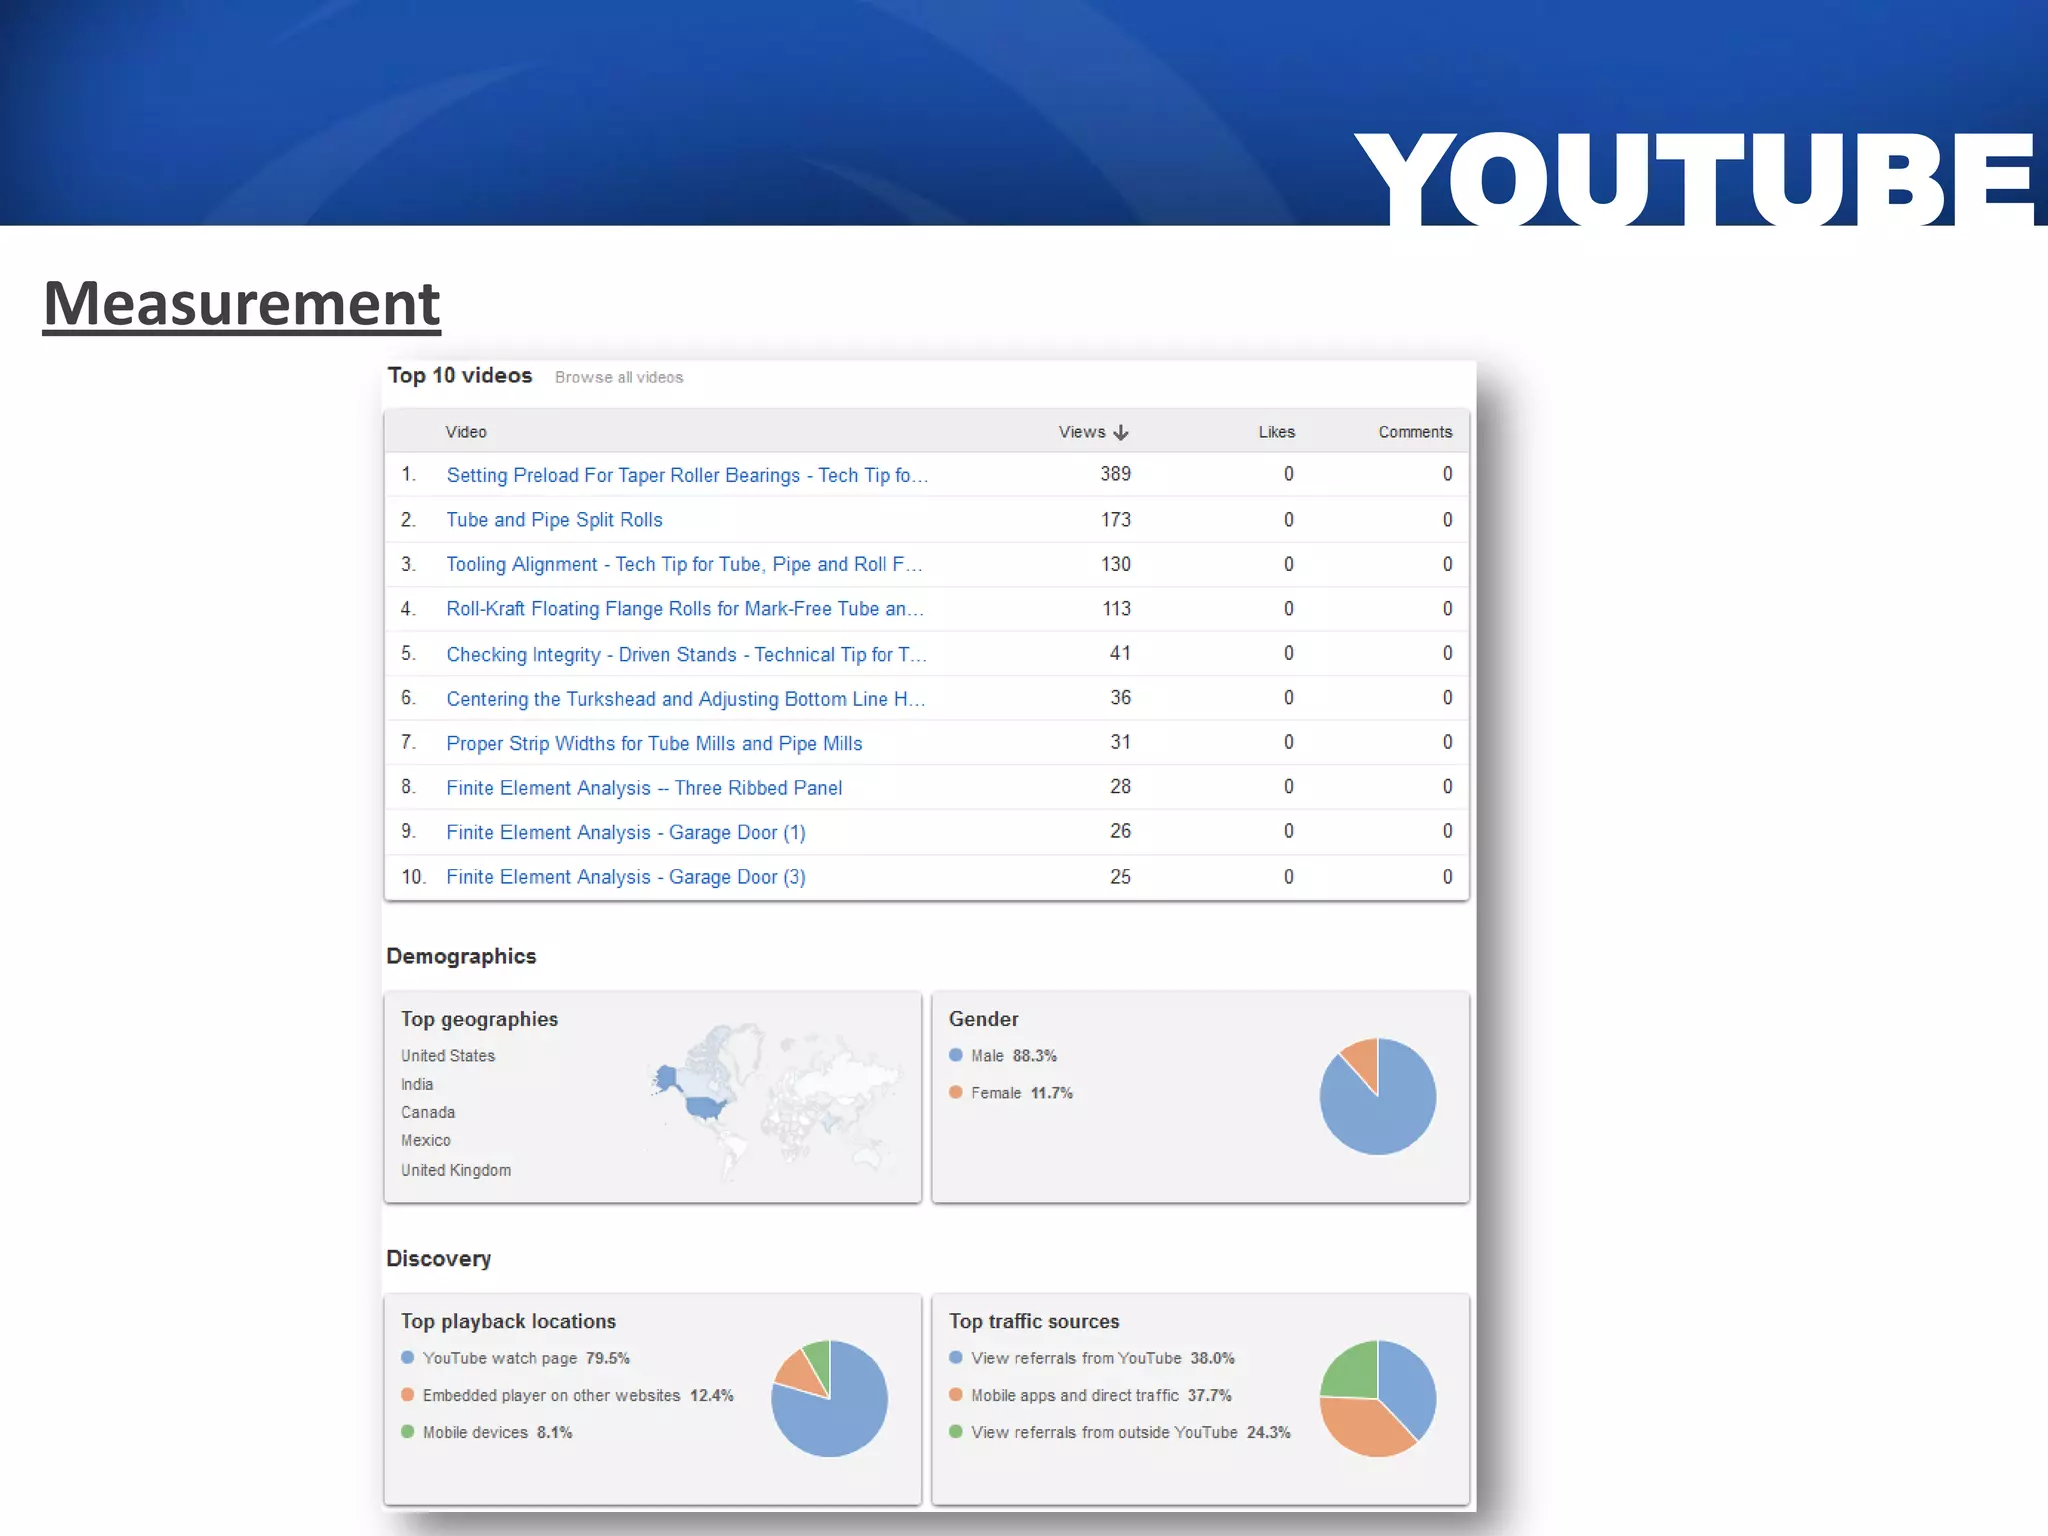This screenshot has width=2048, height=1536.
Task: Open Proper Strip Widths for Tube Mills video
Action: [x=654, y=743]
